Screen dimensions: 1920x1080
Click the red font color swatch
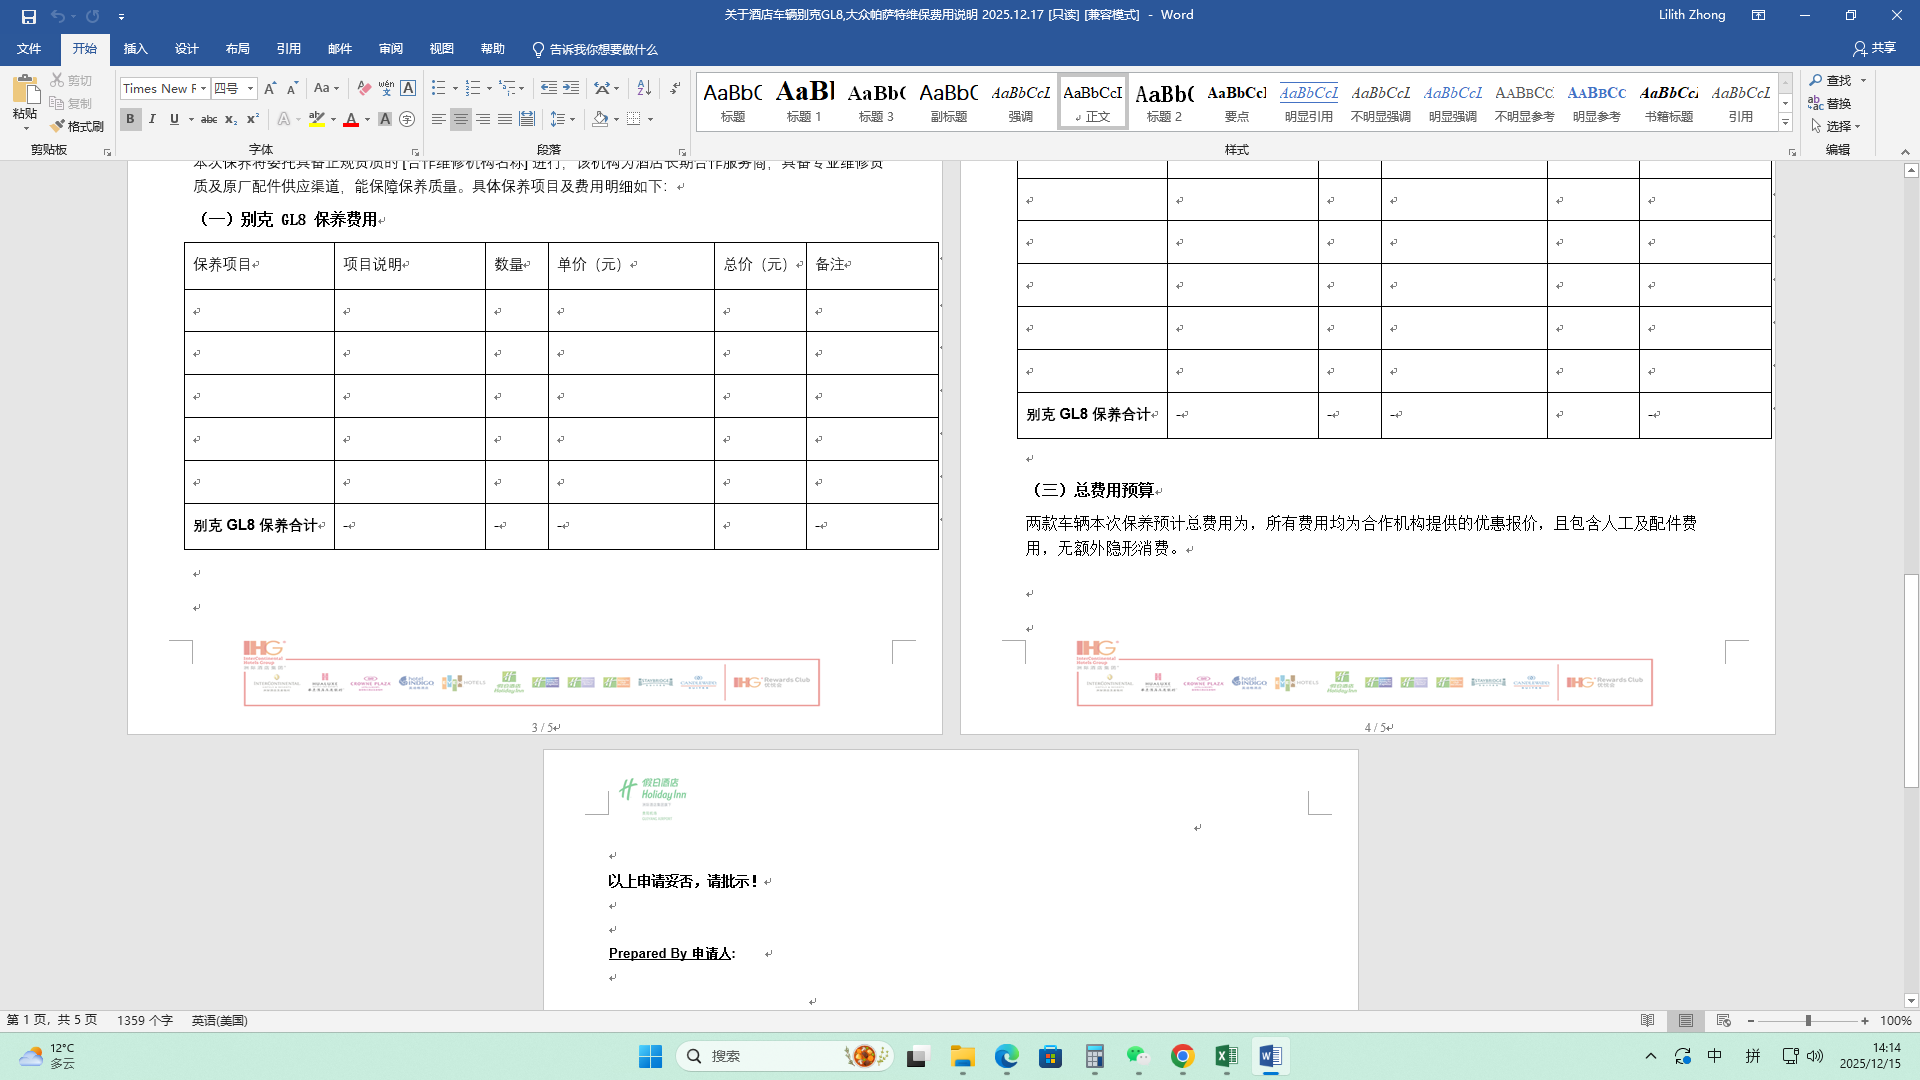pyautogui.click(x=351, y=119)
